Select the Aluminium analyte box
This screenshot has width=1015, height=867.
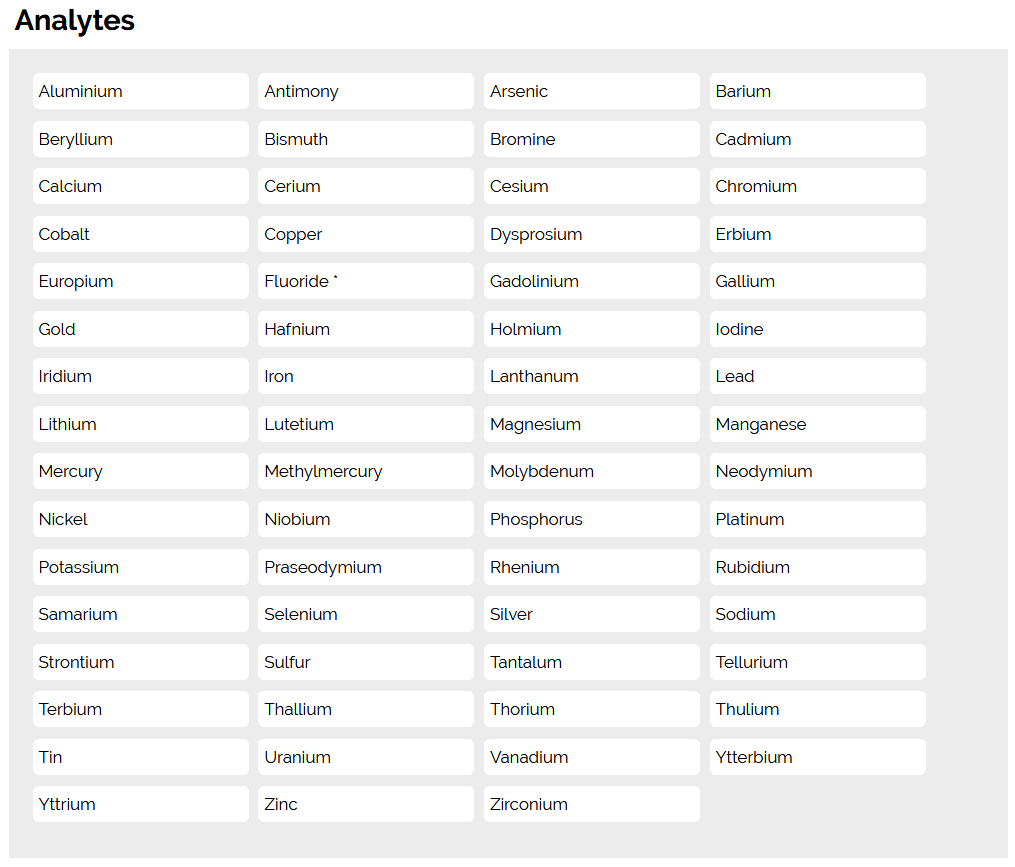pyautogui.click(x=140, y=91)
